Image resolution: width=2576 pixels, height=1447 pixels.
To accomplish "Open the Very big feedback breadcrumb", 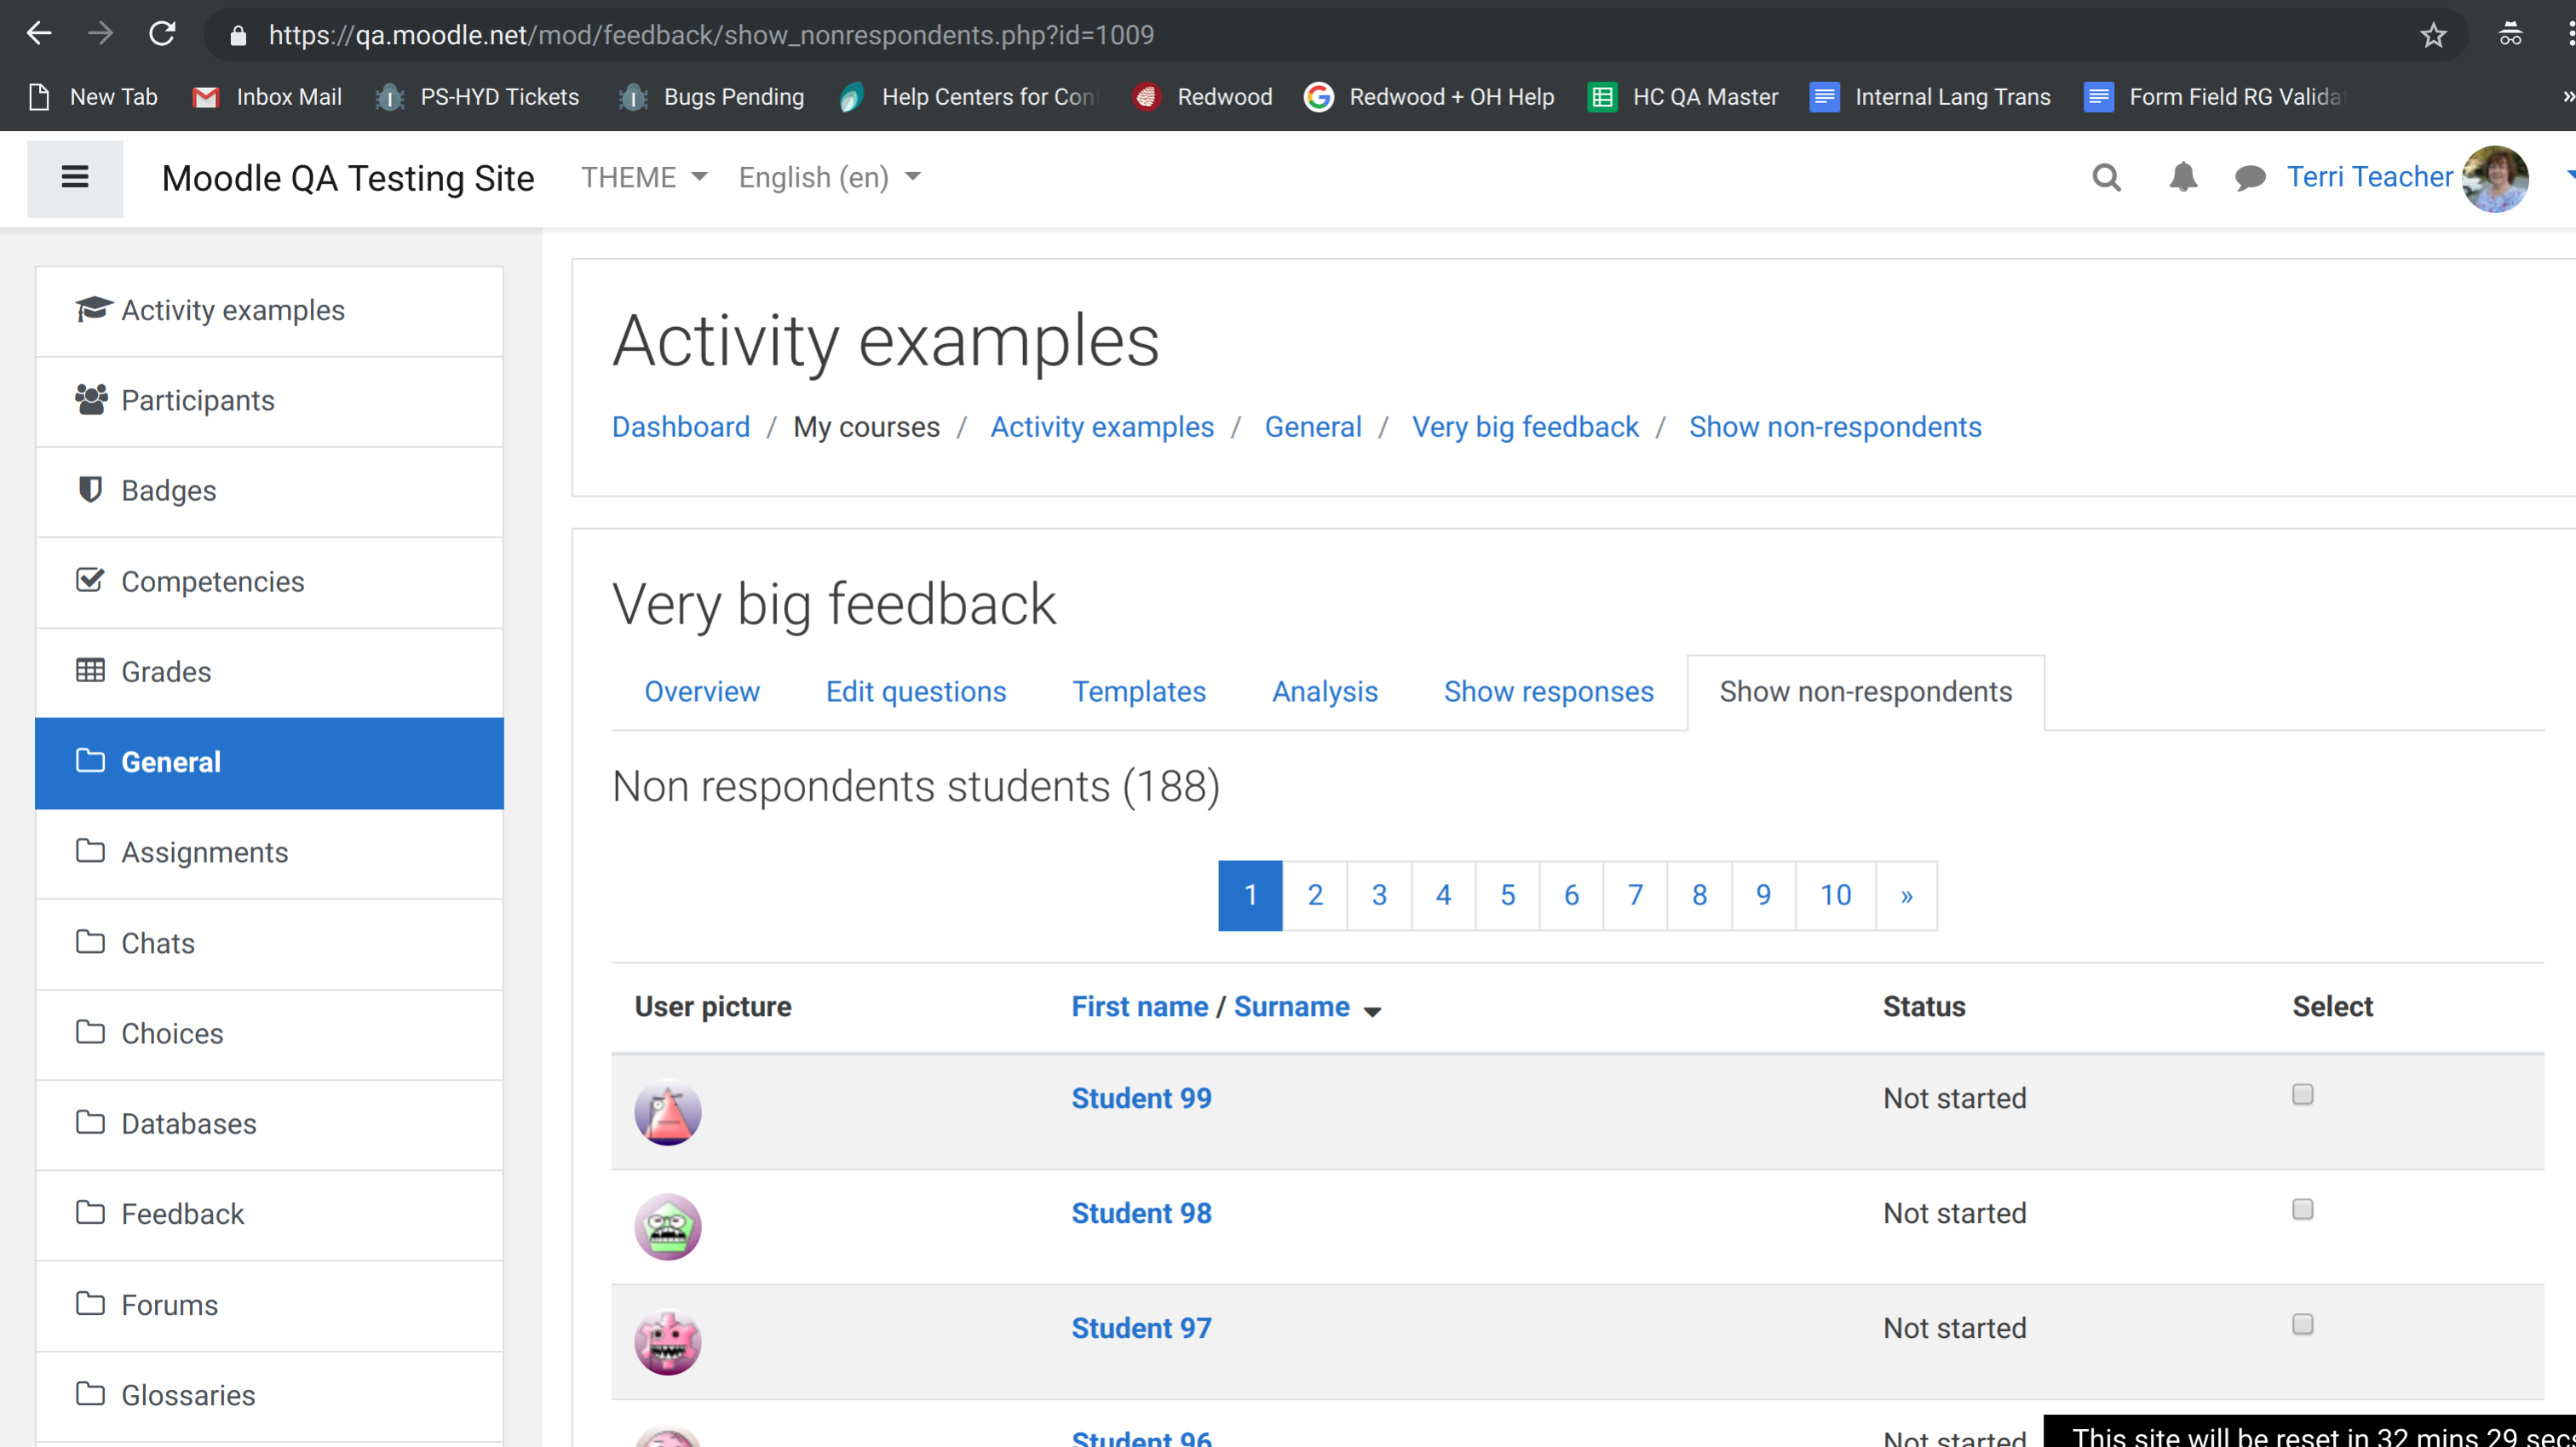I will (1525, 427).
